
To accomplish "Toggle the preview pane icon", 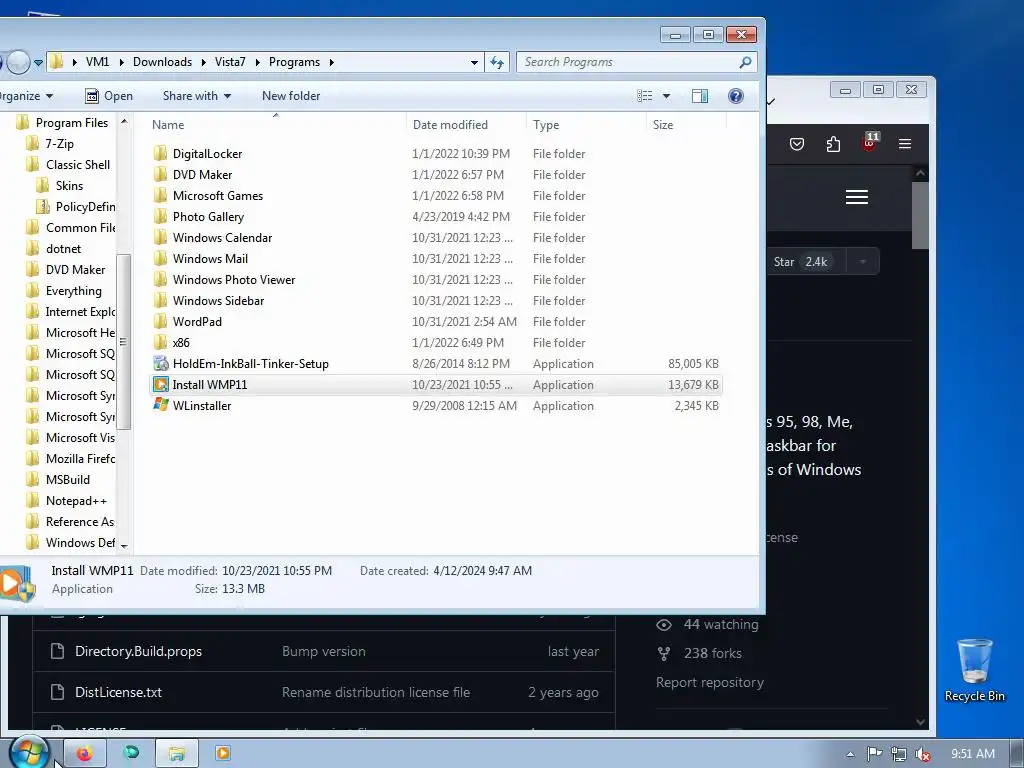I will pos(699,96).
